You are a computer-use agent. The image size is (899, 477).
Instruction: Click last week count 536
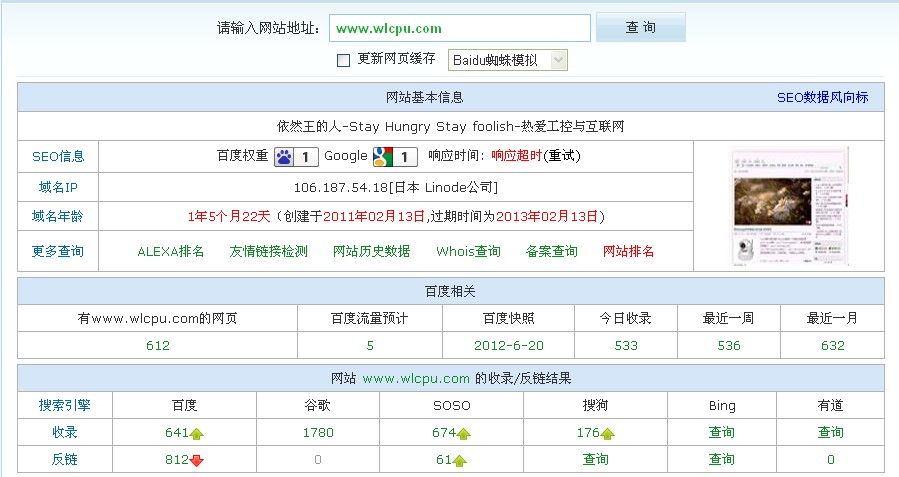[x=729, y=346]
